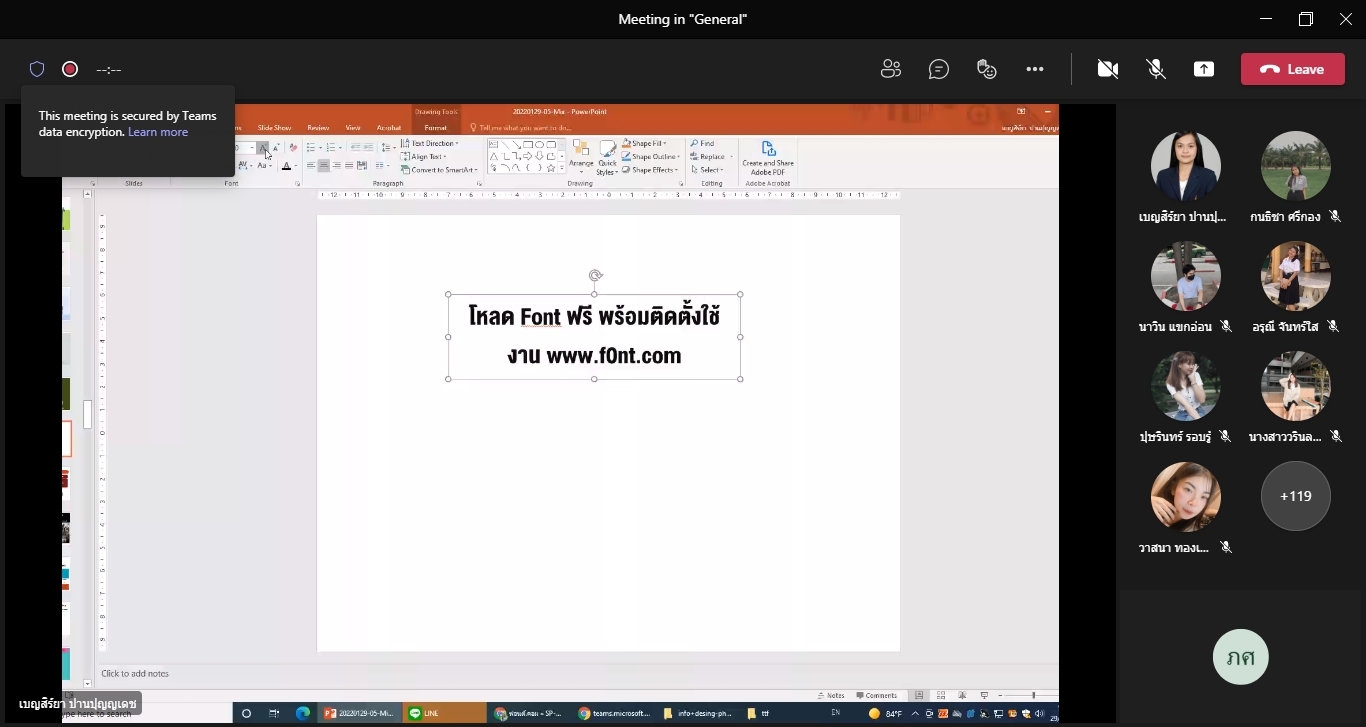Expand the shapes gallery More arrow
1366x727 pixels.
pos(561,168)
